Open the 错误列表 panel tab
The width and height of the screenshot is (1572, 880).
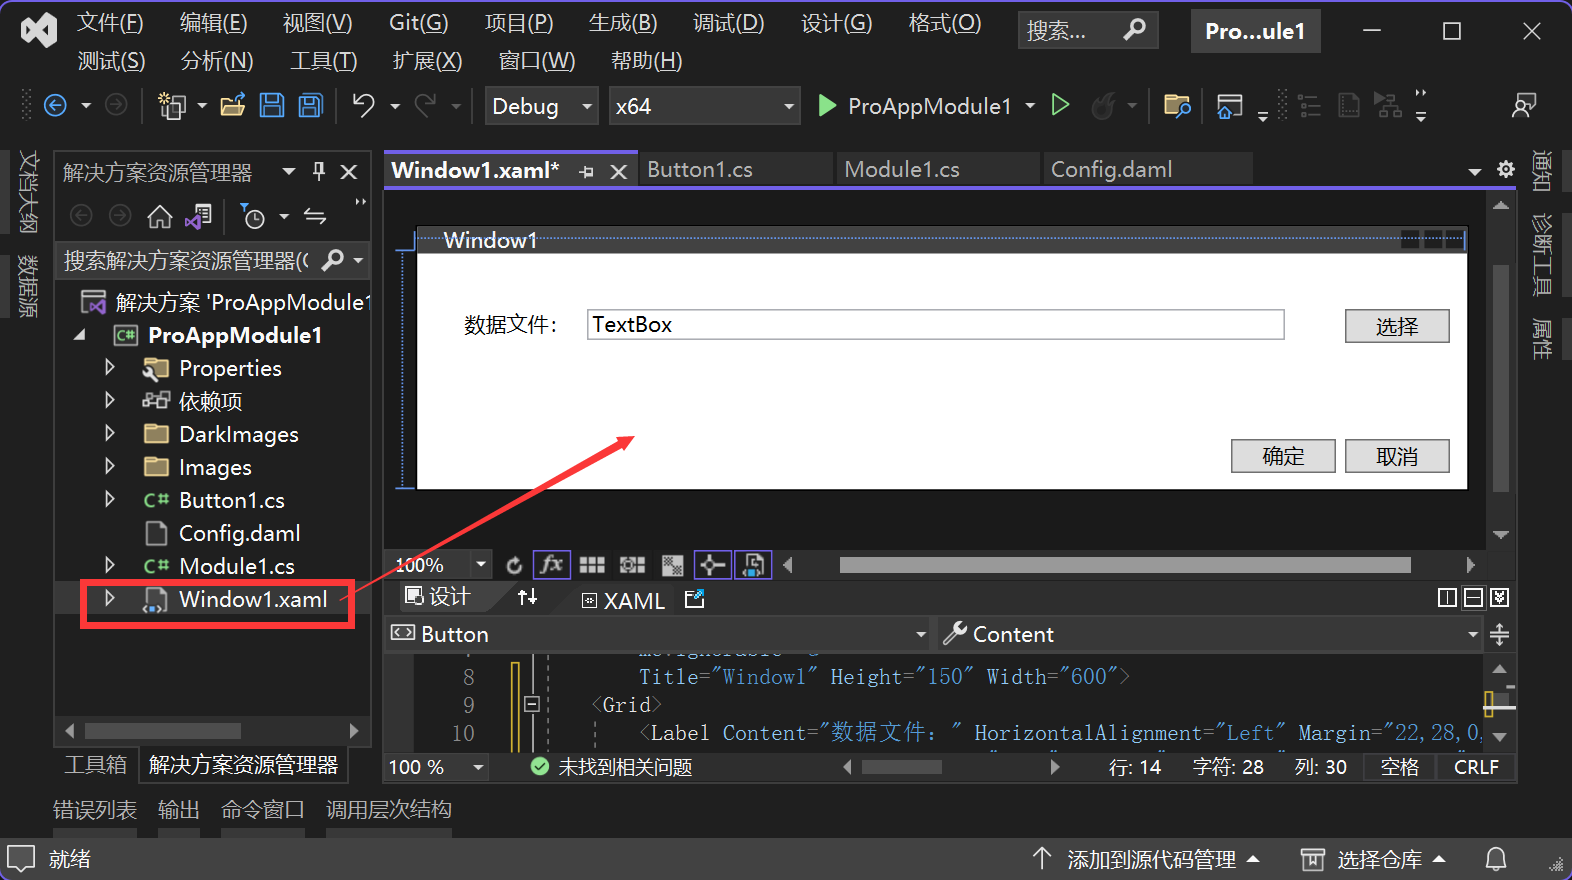point(95,809)
